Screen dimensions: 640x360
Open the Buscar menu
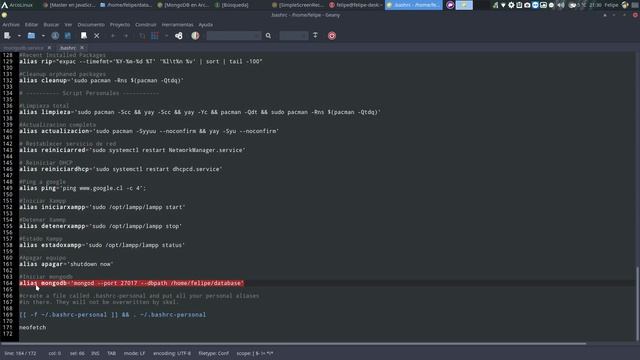click(51, 24)
